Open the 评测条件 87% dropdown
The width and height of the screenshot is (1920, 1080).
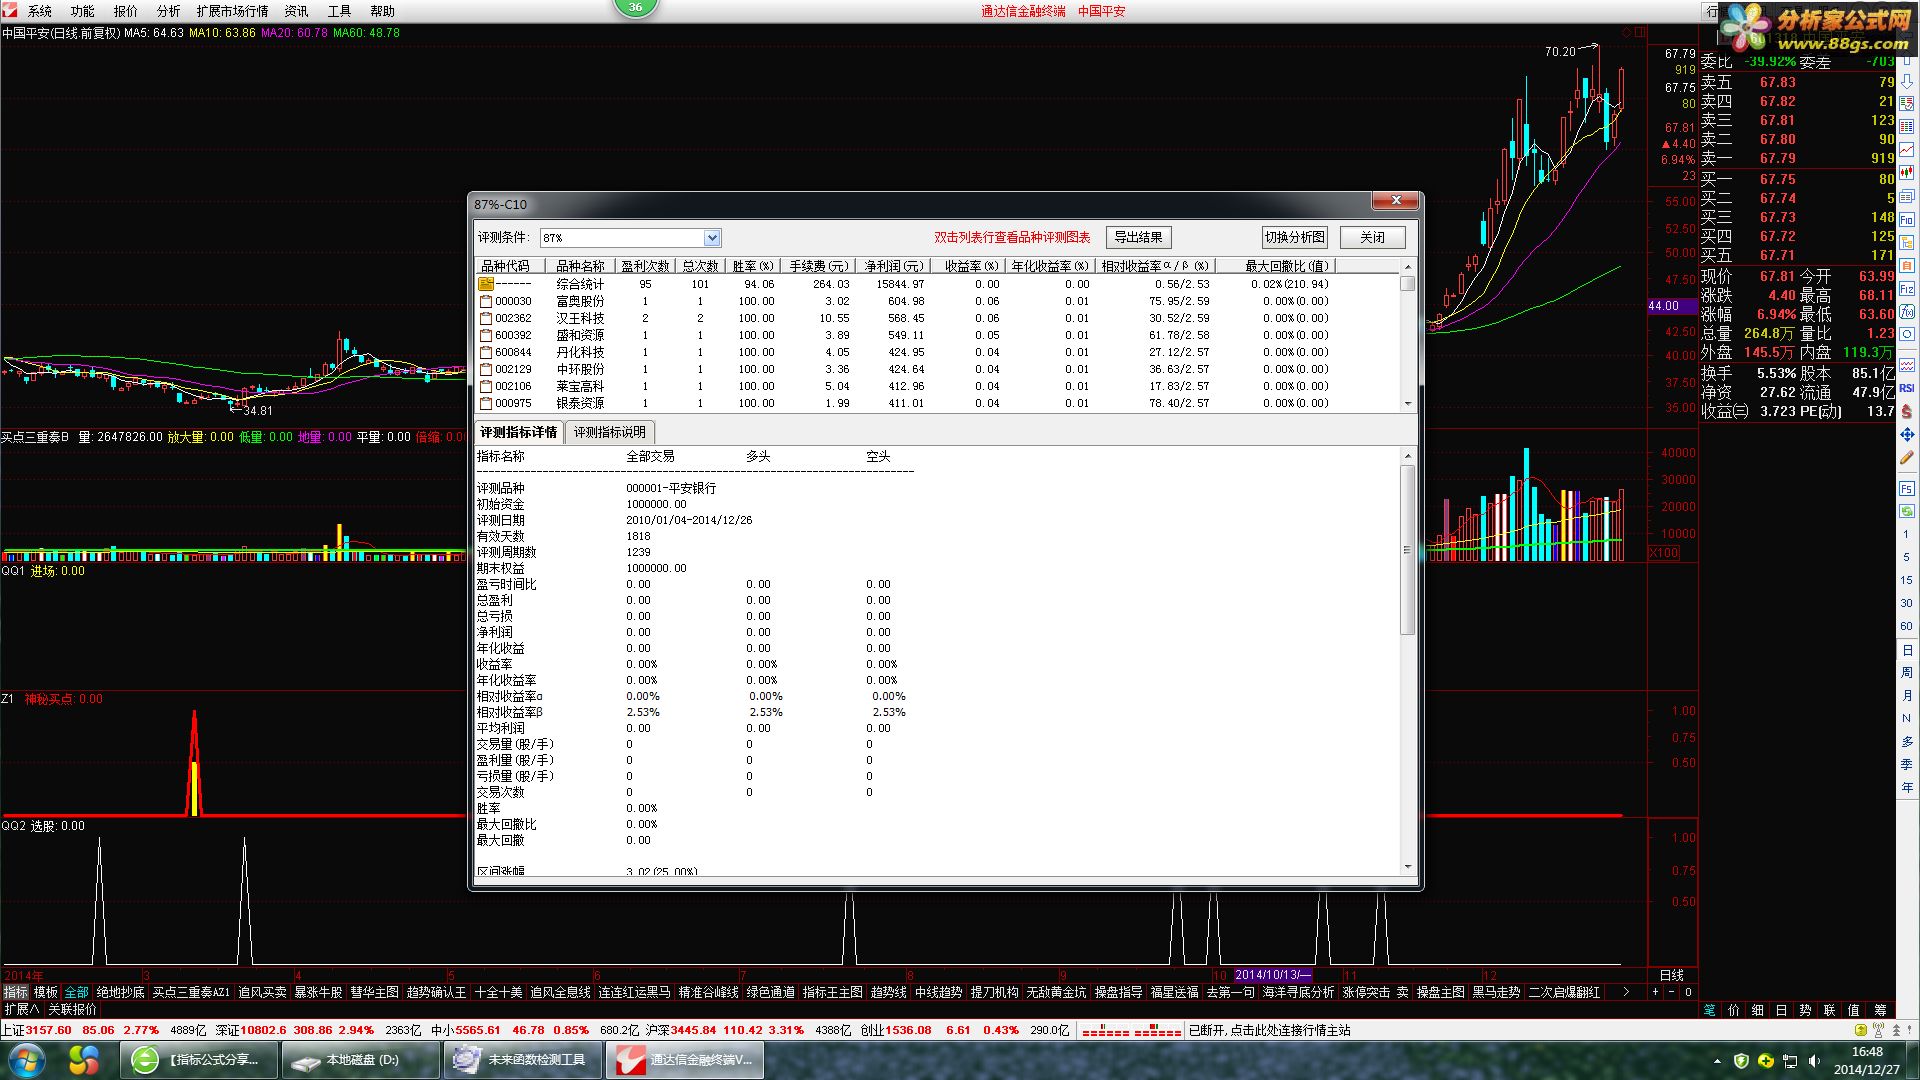[x=712, y=238]
